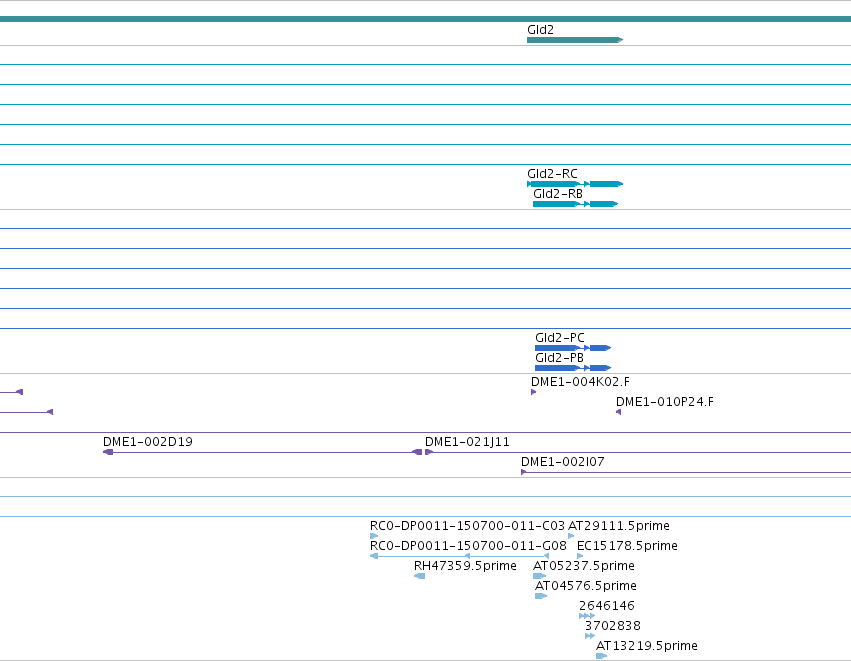851x661 pixels.
Task: Click the RC0-DP0011-150700-011-C03 label
Action: 467,526
